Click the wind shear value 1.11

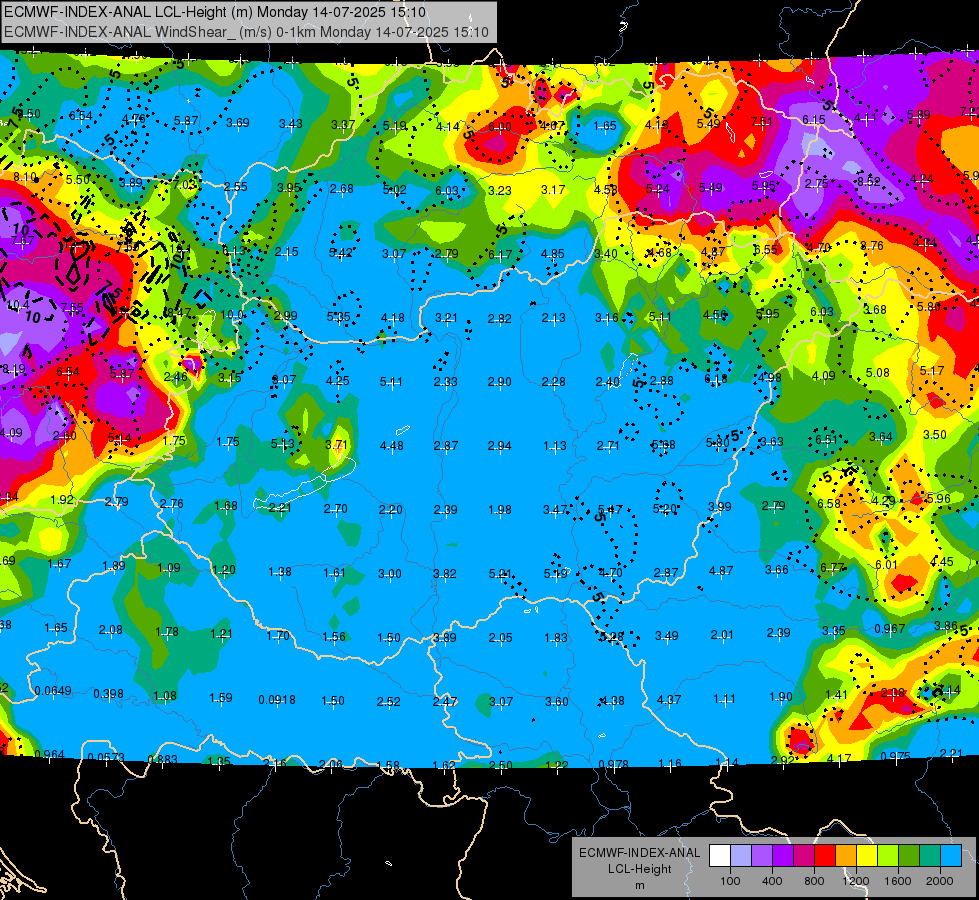[724, 699]
